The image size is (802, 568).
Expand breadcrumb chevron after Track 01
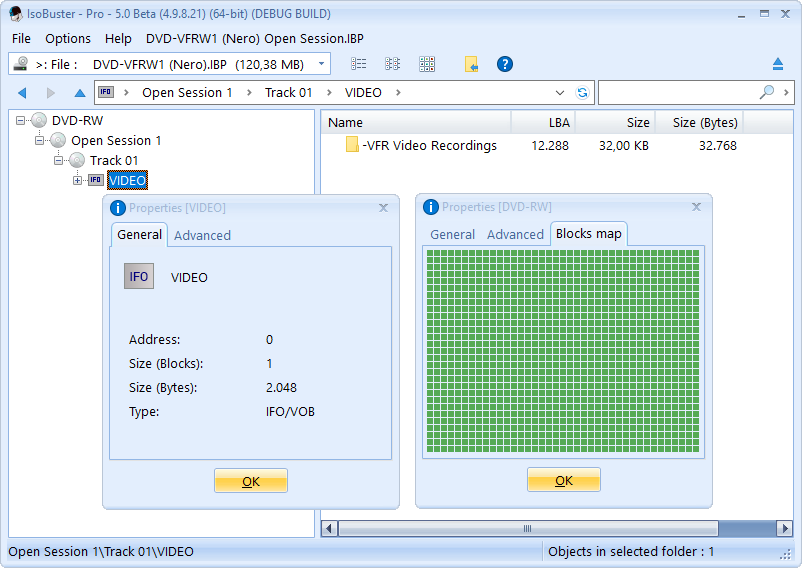pos(329,93)
